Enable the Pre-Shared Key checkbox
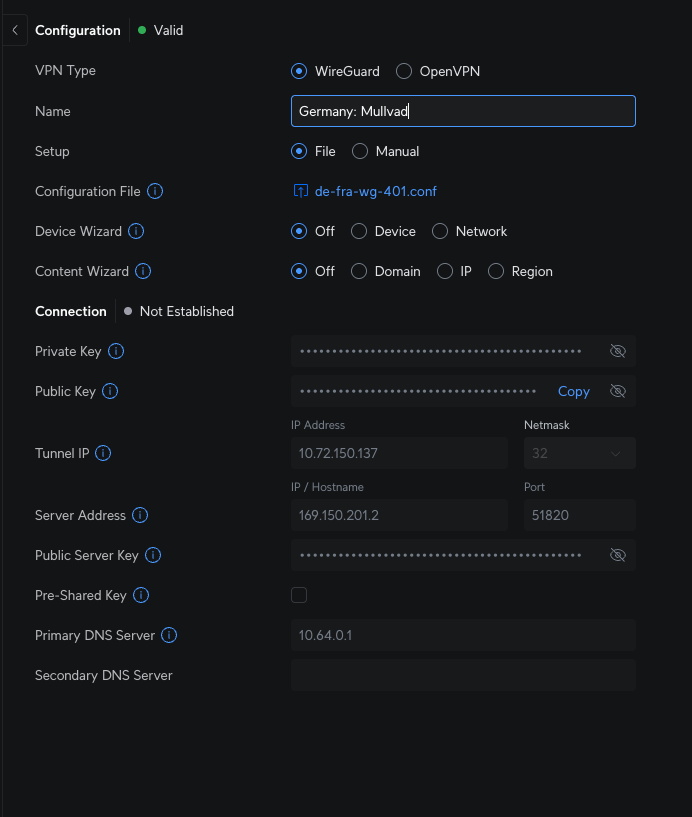Screen dimensions: 692x817 tap(299, 595)
